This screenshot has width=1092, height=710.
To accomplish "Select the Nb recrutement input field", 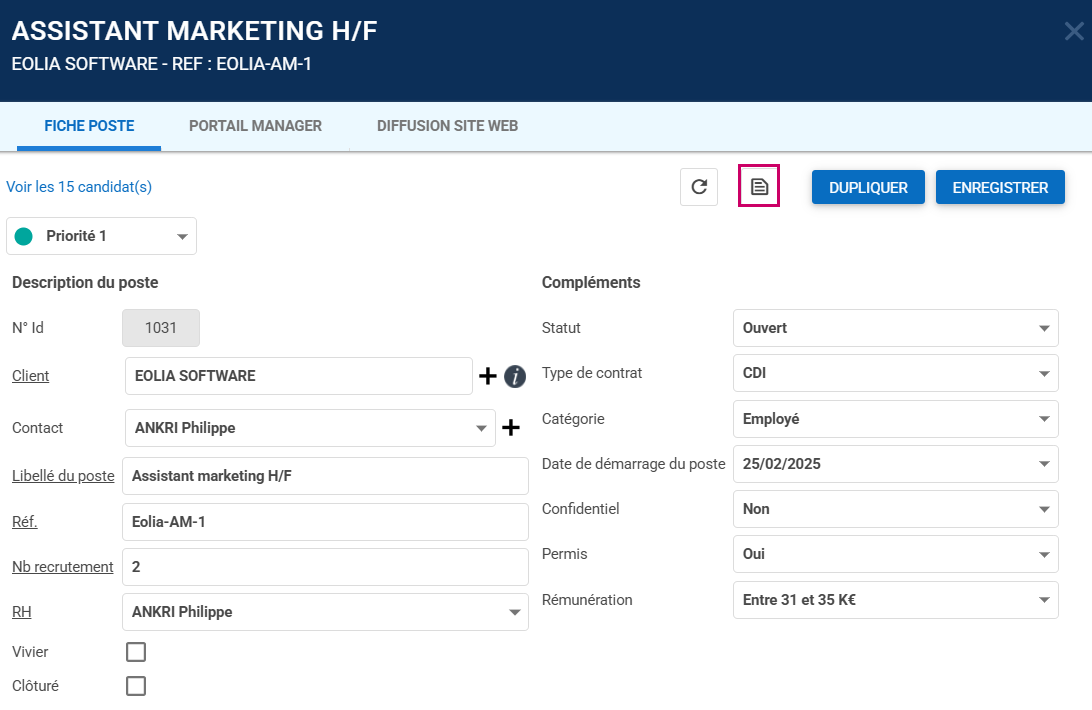I will (325, 567).
